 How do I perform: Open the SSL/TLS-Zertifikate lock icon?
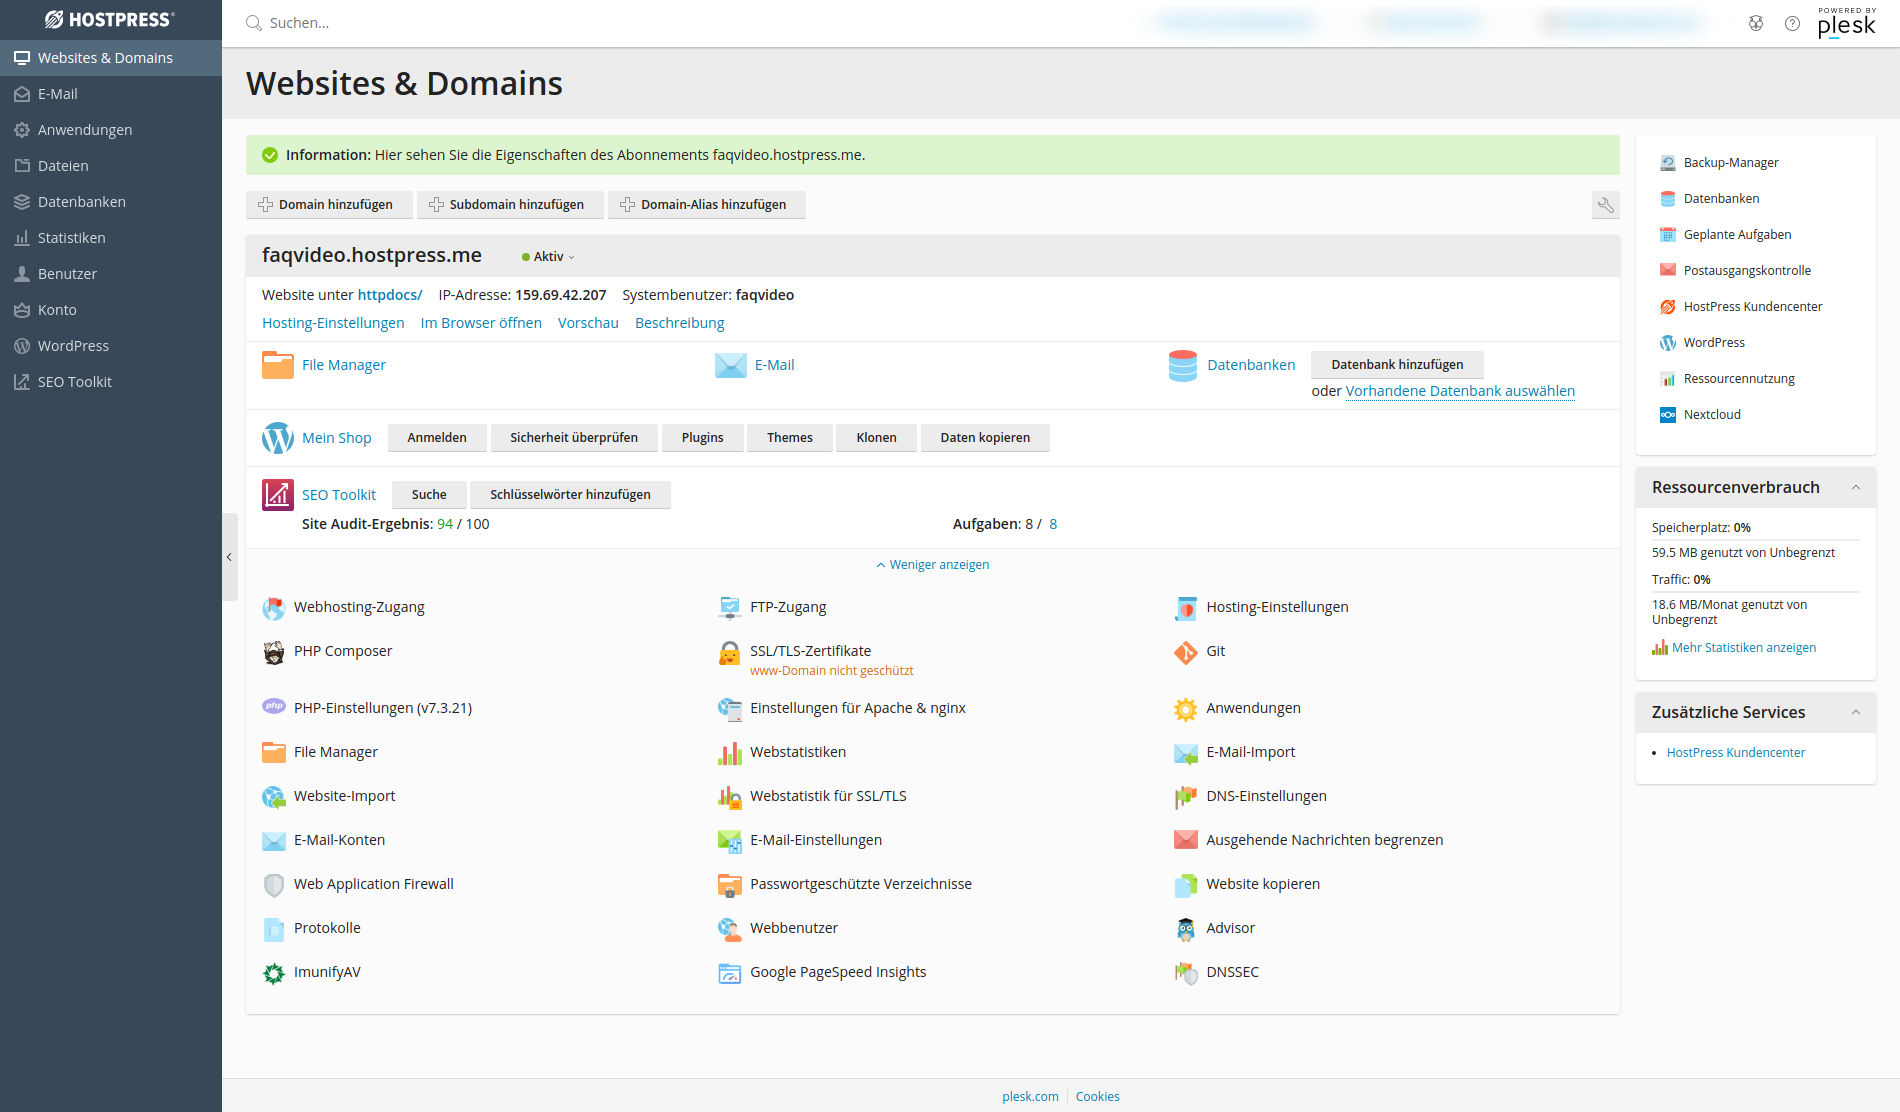(x=730, y=653)
